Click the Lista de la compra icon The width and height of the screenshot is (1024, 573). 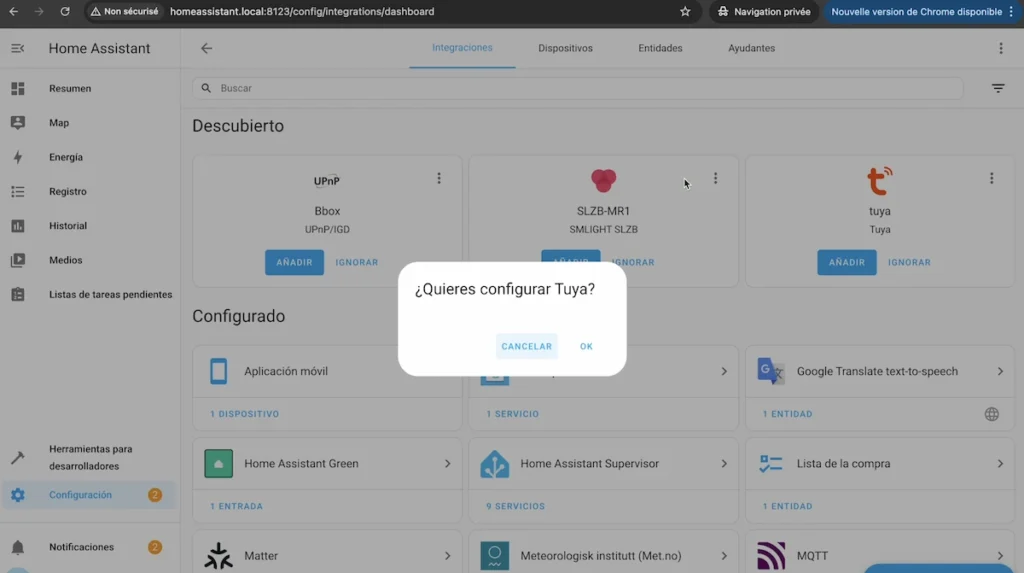point(771,464)
